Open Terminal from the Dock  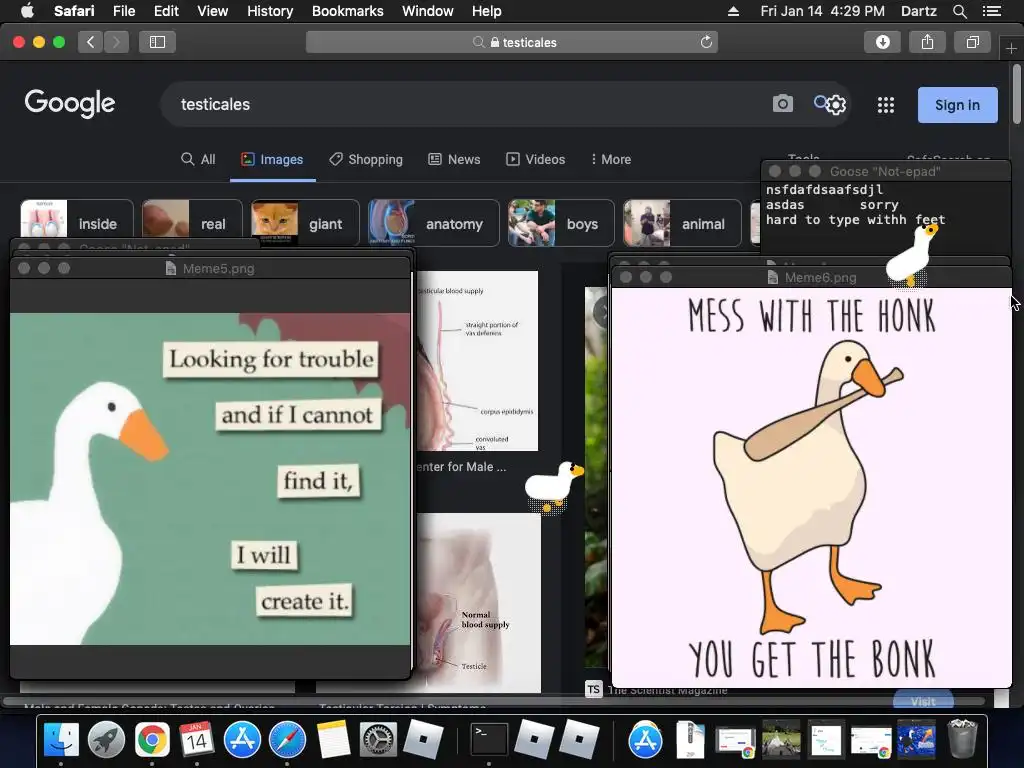[x=489, y=740]
